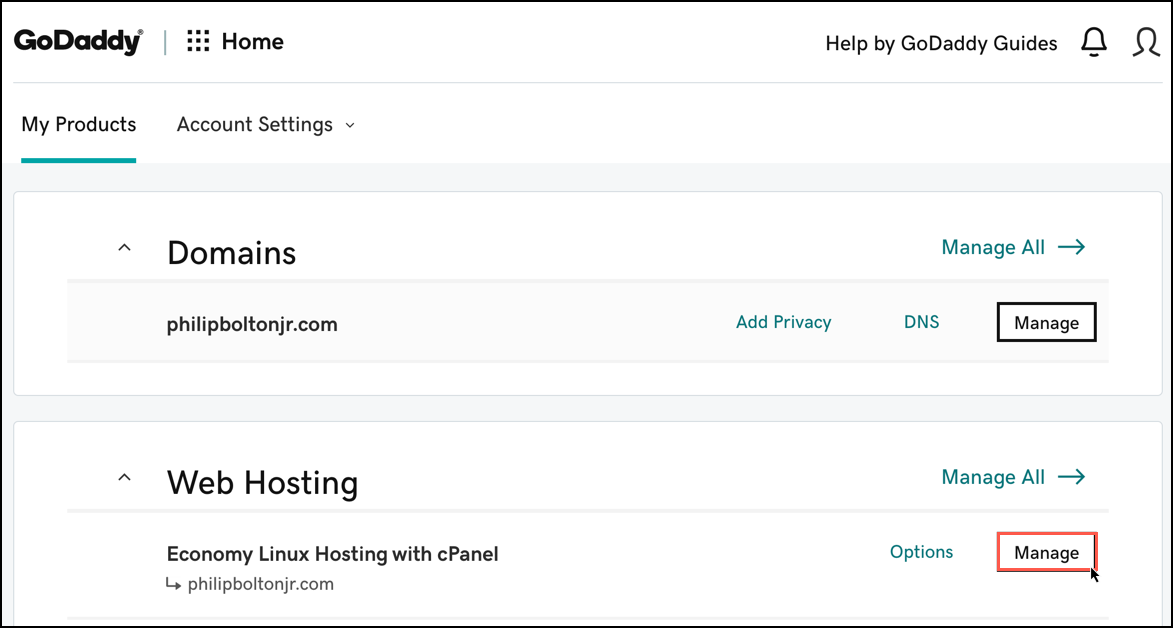Select the philipboltonjr.com domain name in Domains

pyautogui.click(x=252, y=324)
